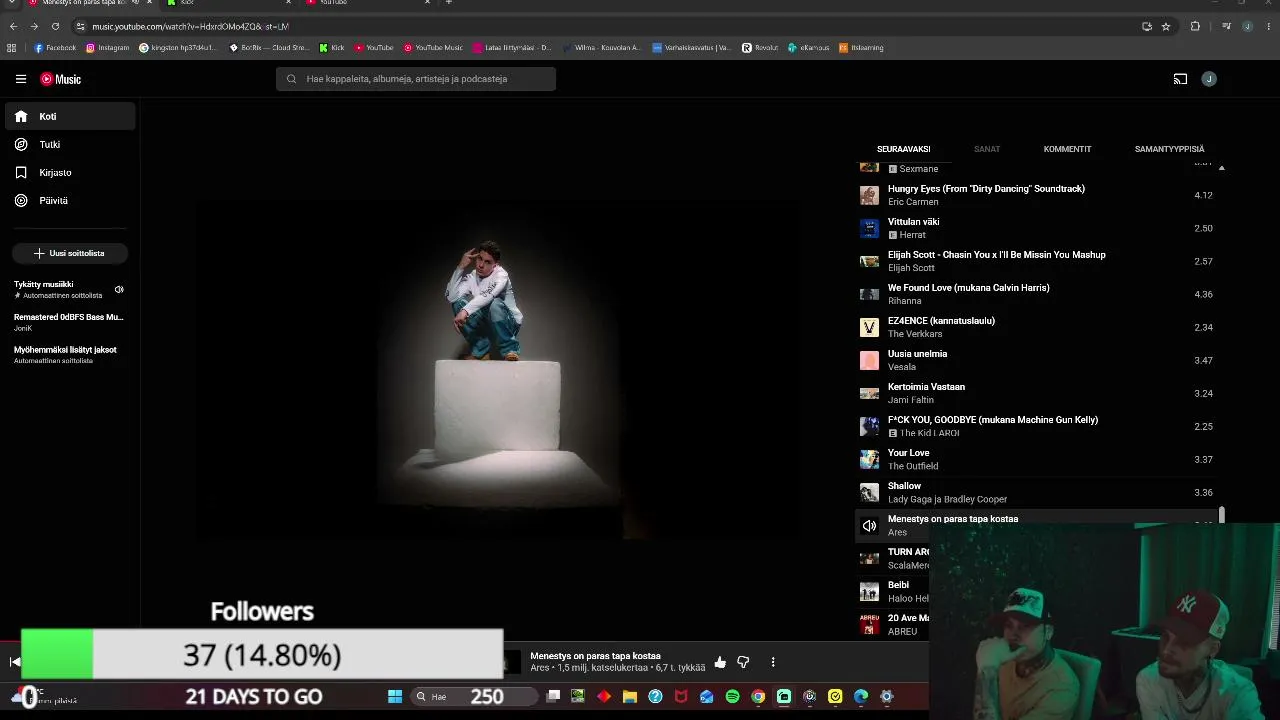
Task: Click the Vesala Uusia unelmia thumbnail
Action: click(869, 360)
